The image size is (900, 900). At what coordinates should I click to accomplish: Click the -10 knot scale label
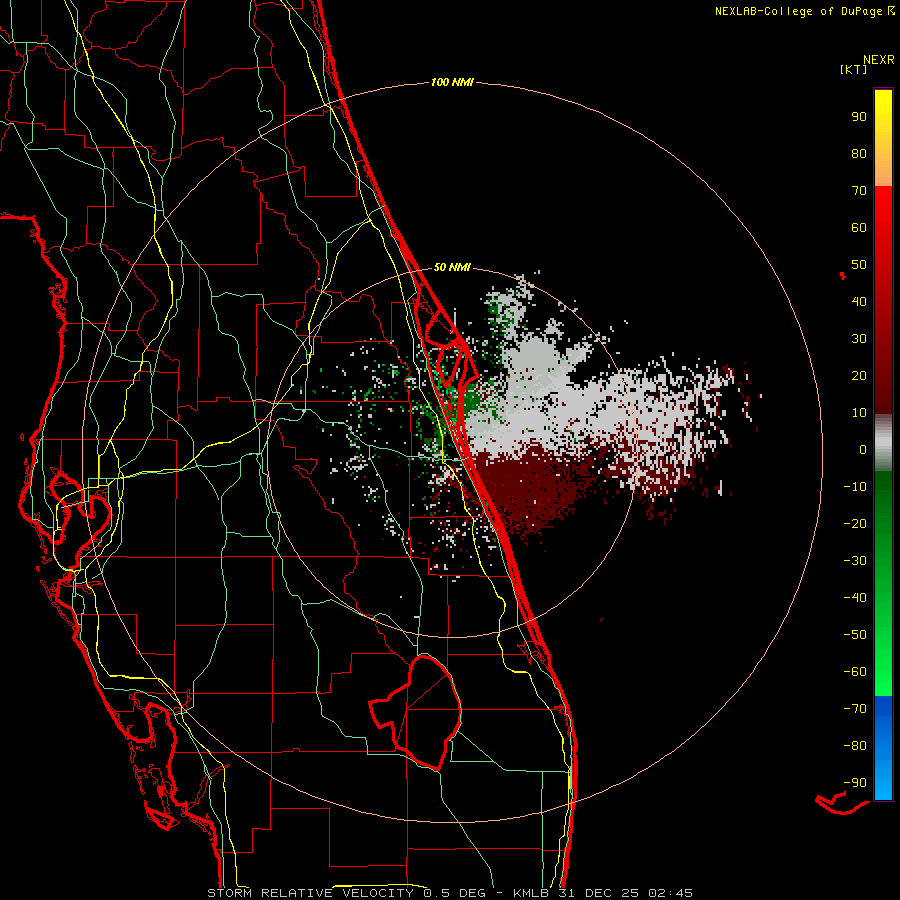coord(855,487)
